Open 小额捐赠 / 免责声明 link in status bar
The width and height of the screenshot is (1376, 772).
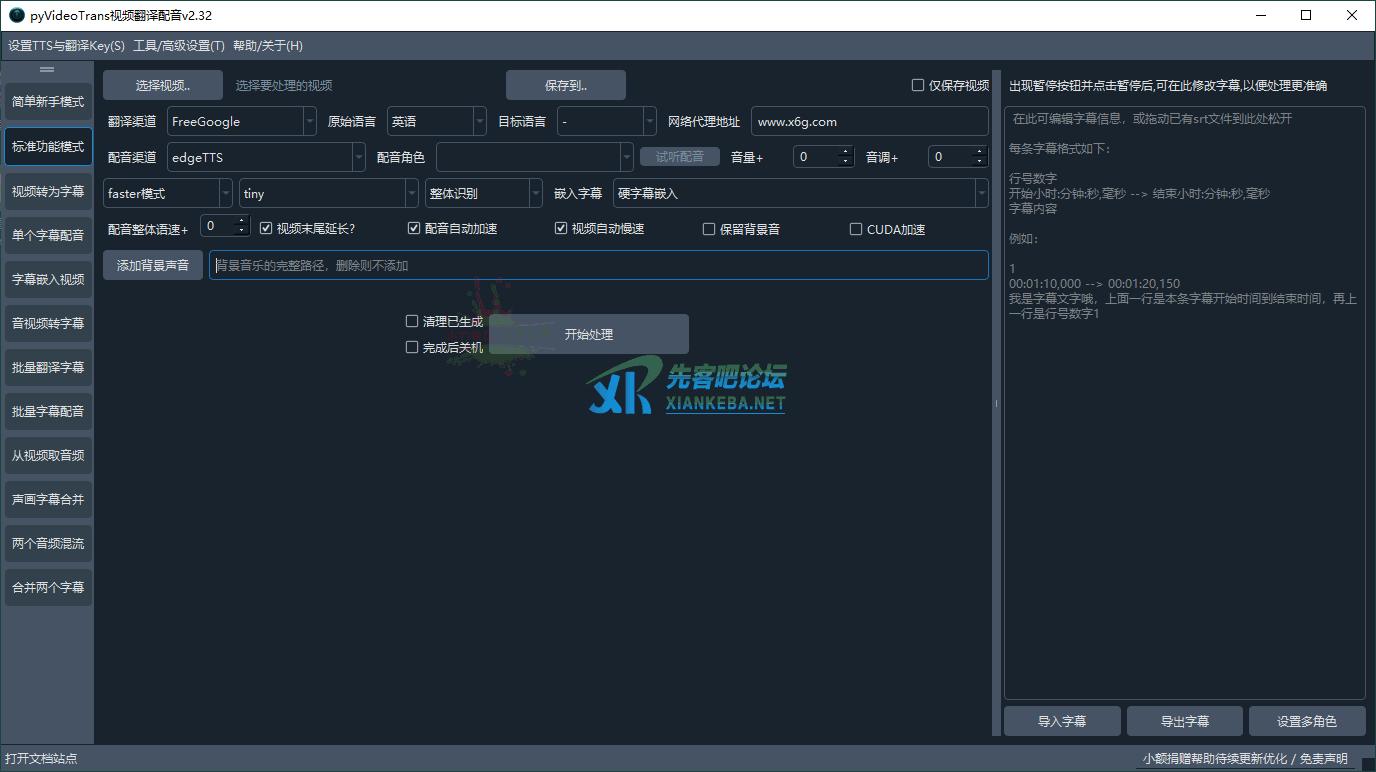1245,759
